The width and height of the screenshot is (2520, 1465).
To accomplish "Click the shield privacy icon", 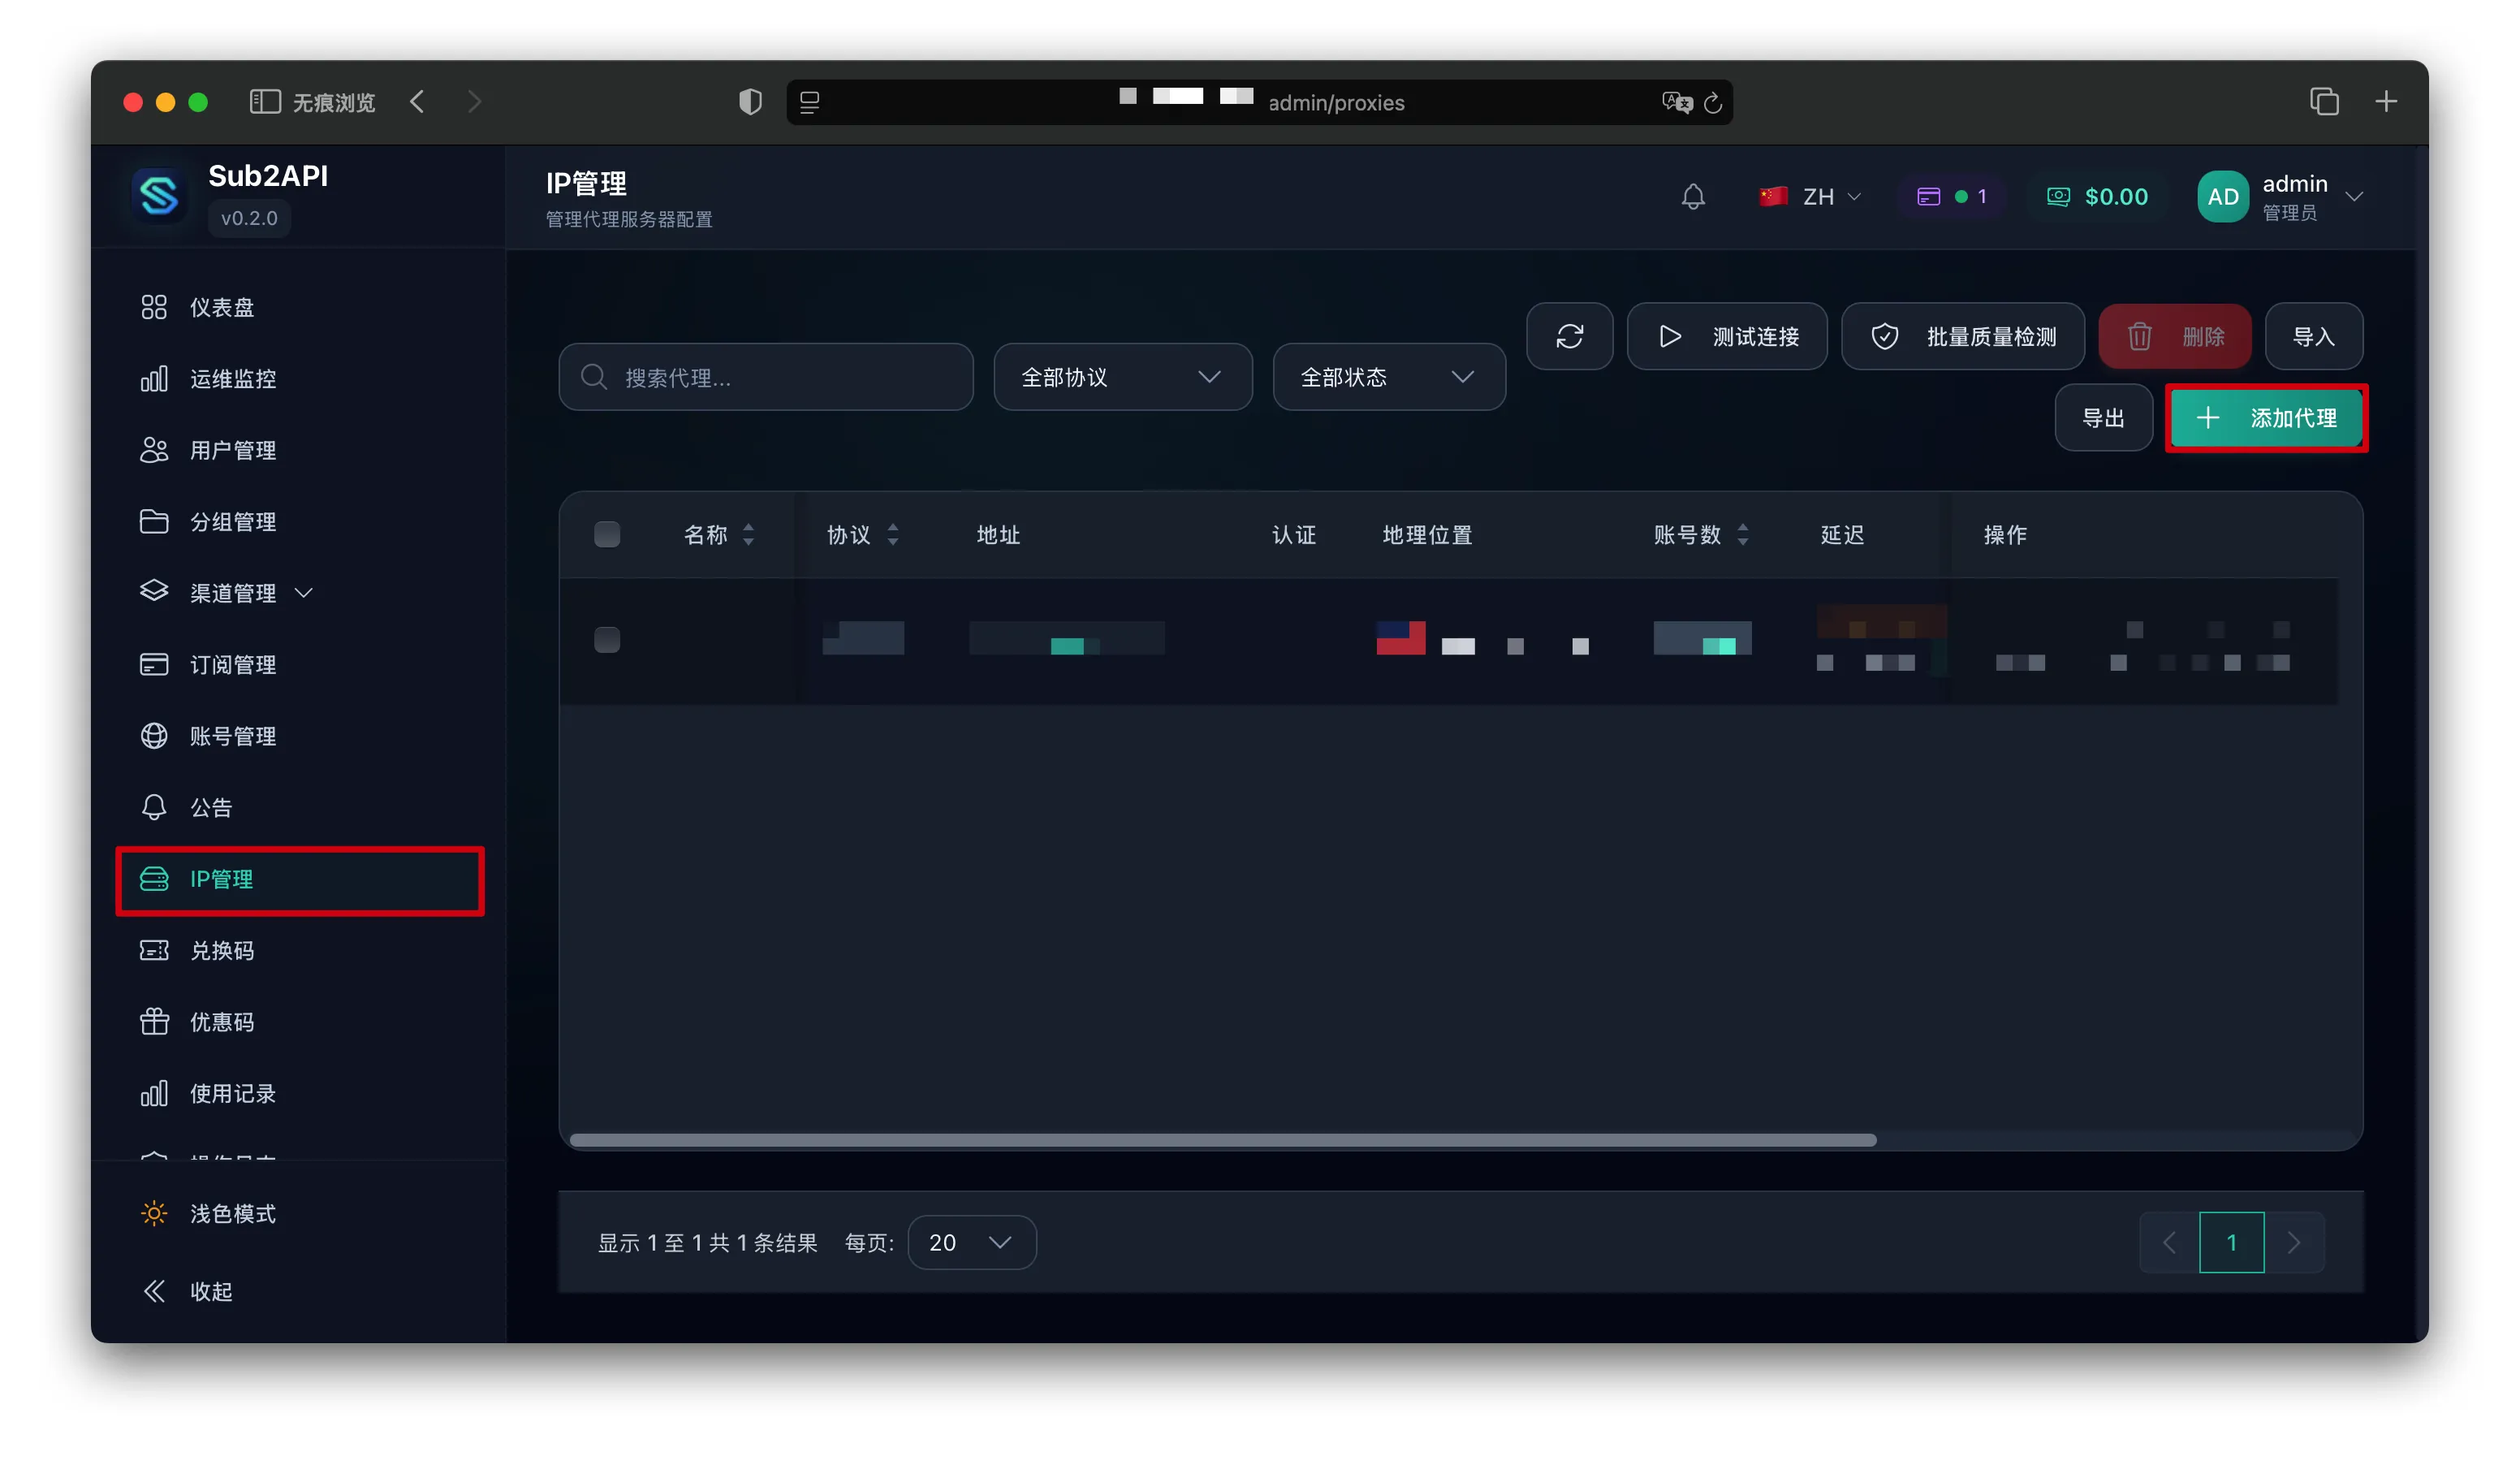I will [x=750, y=102].
